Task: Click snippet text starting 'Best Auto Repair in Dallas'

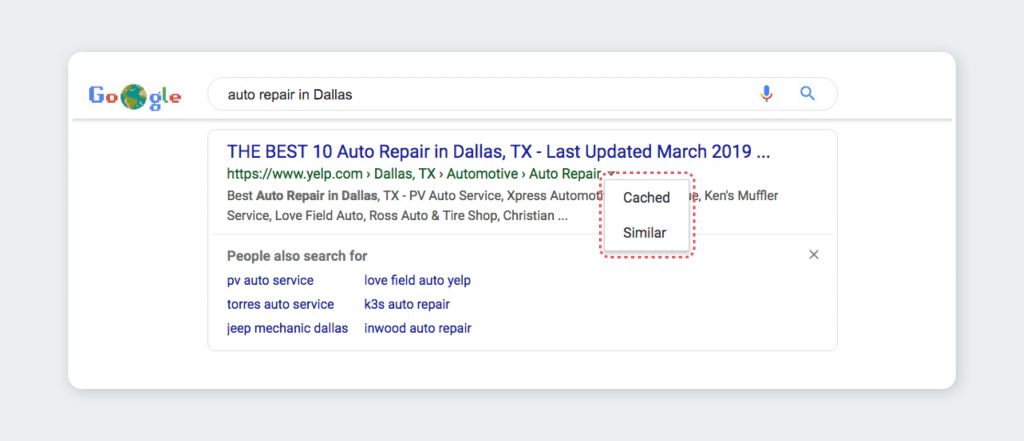Action: coord(502,195)
